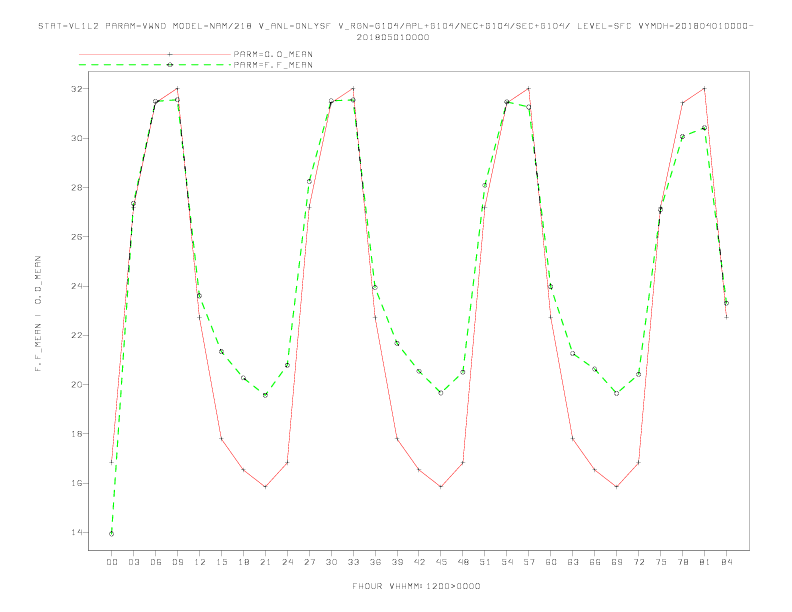Click x-axis forecast hour label 51
The image size is (792, 612).
(x=485, y=562)
